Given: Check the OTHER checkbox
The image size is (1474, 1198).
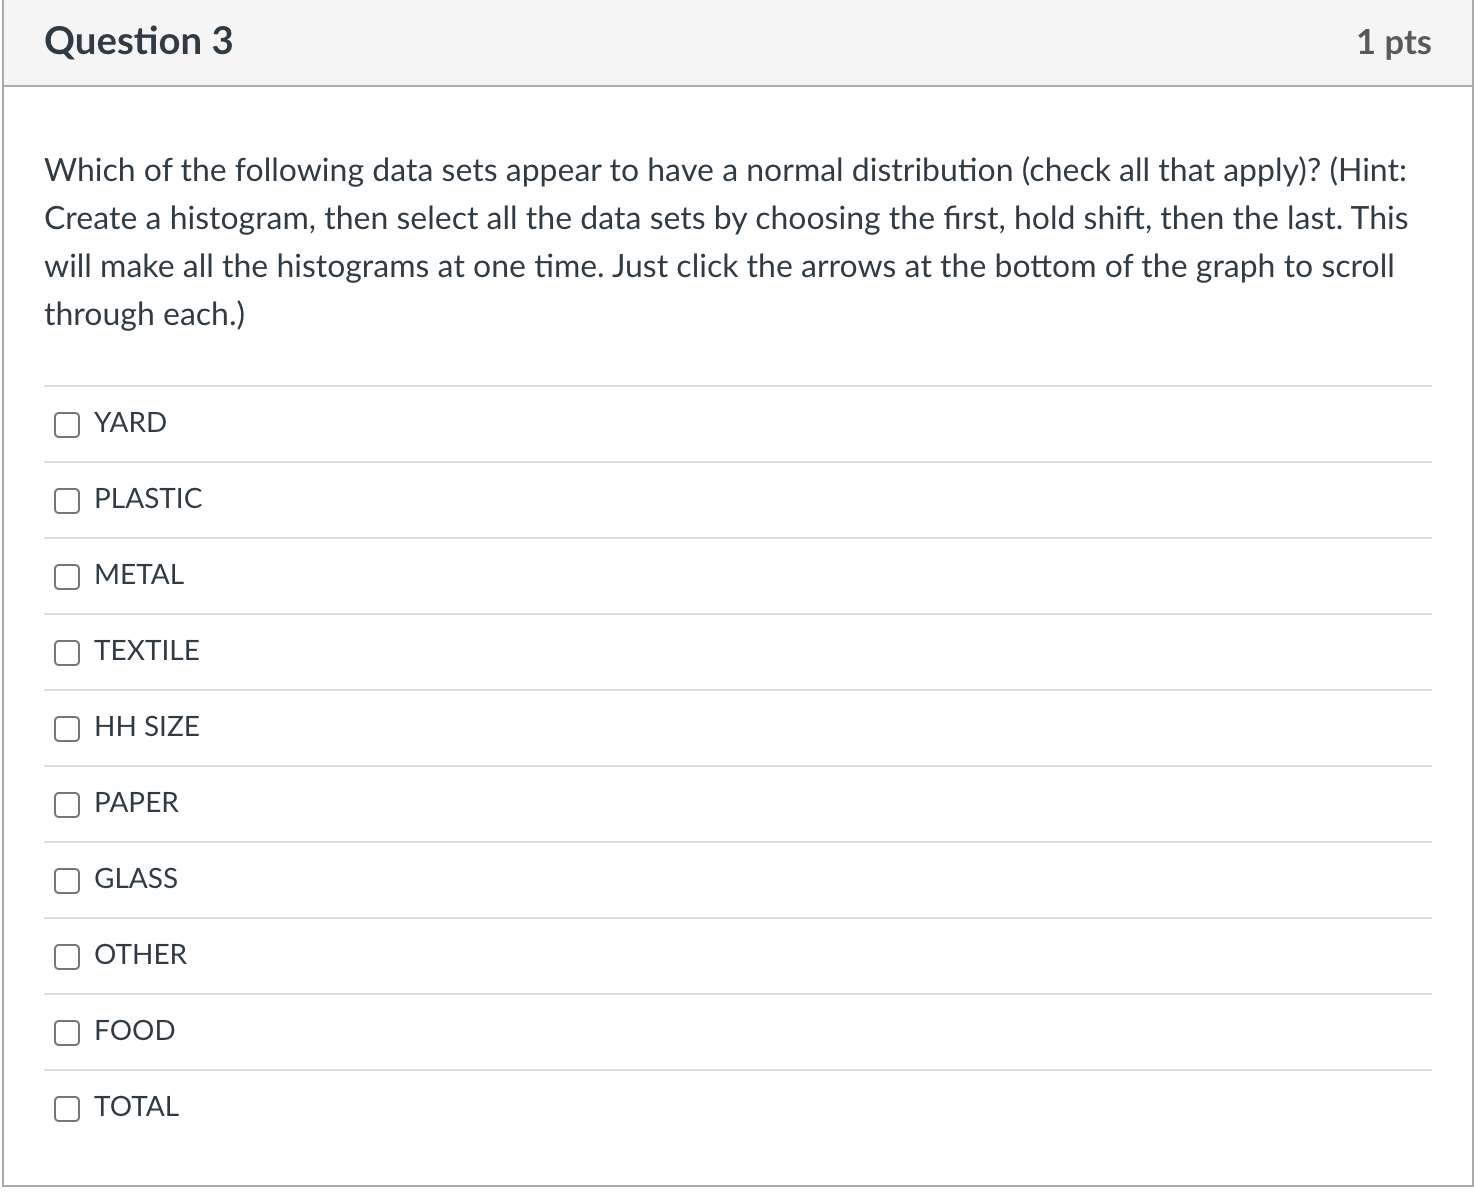Looking at the screenshot, I should click(66, 957).
